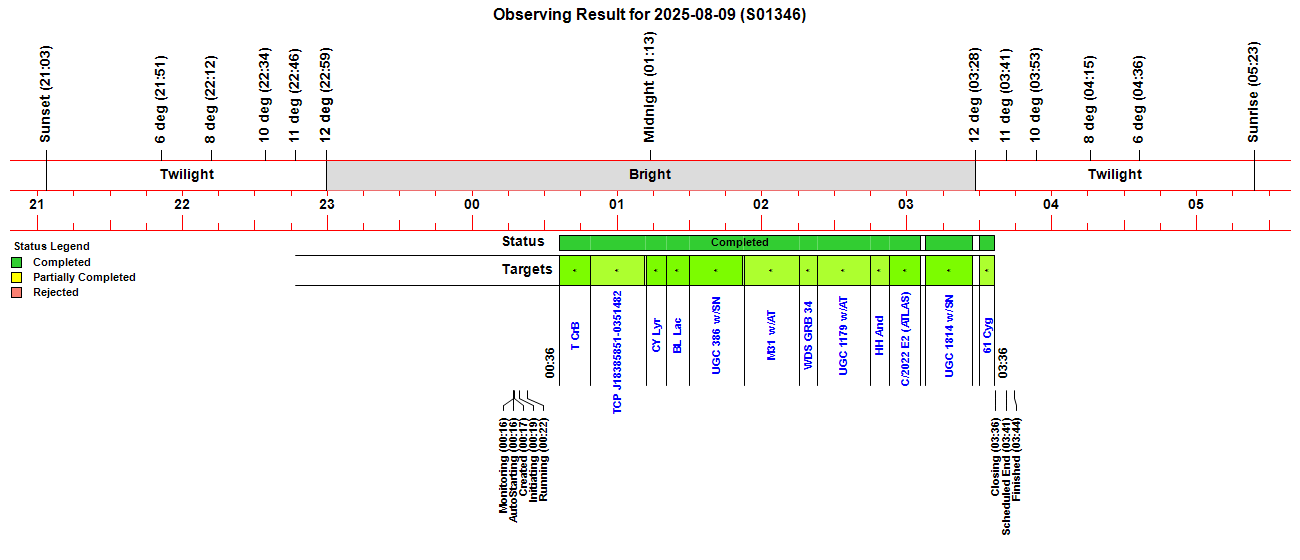The image size is (1300, 560).
Task: Open the M31 w/AT target link
Action: click(x=771, y=335)
